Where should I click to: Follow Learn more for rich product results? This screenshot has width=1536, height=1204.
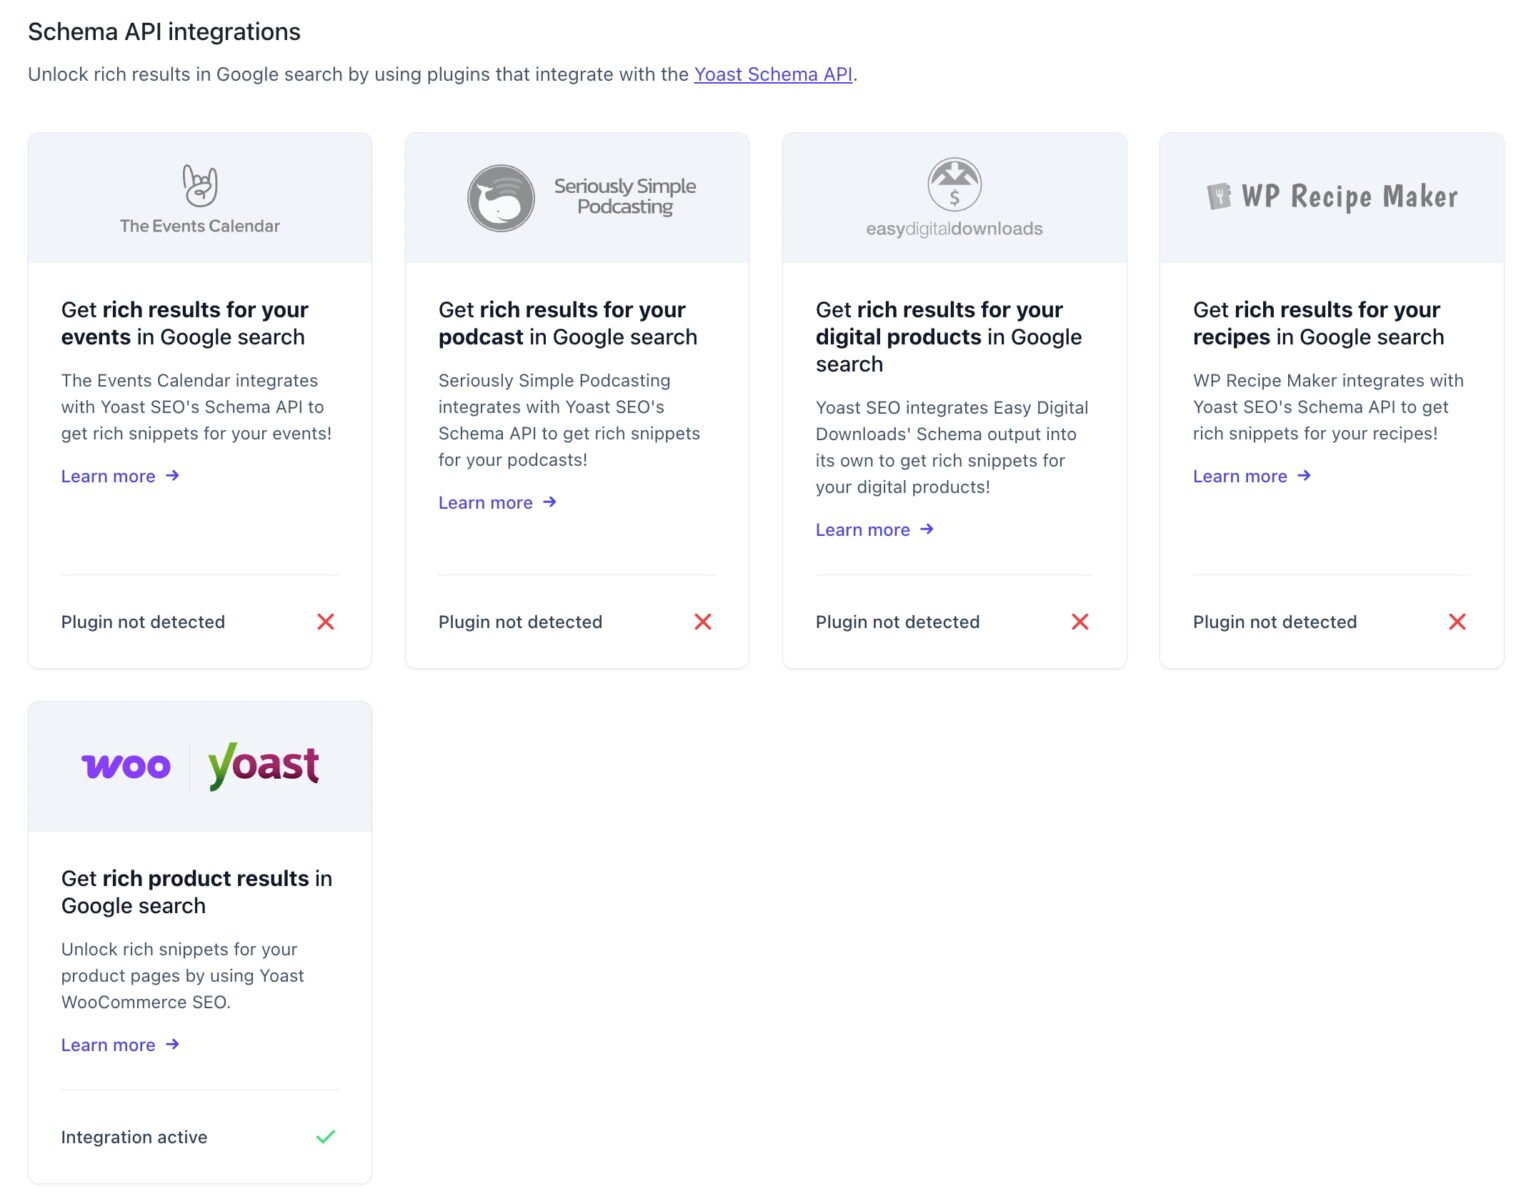click(109, 1044)
